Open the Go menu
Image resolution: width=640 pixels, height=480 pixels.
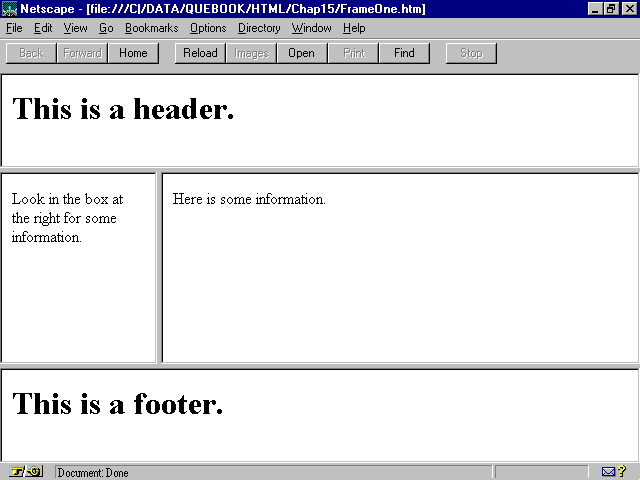click(106, 28)
